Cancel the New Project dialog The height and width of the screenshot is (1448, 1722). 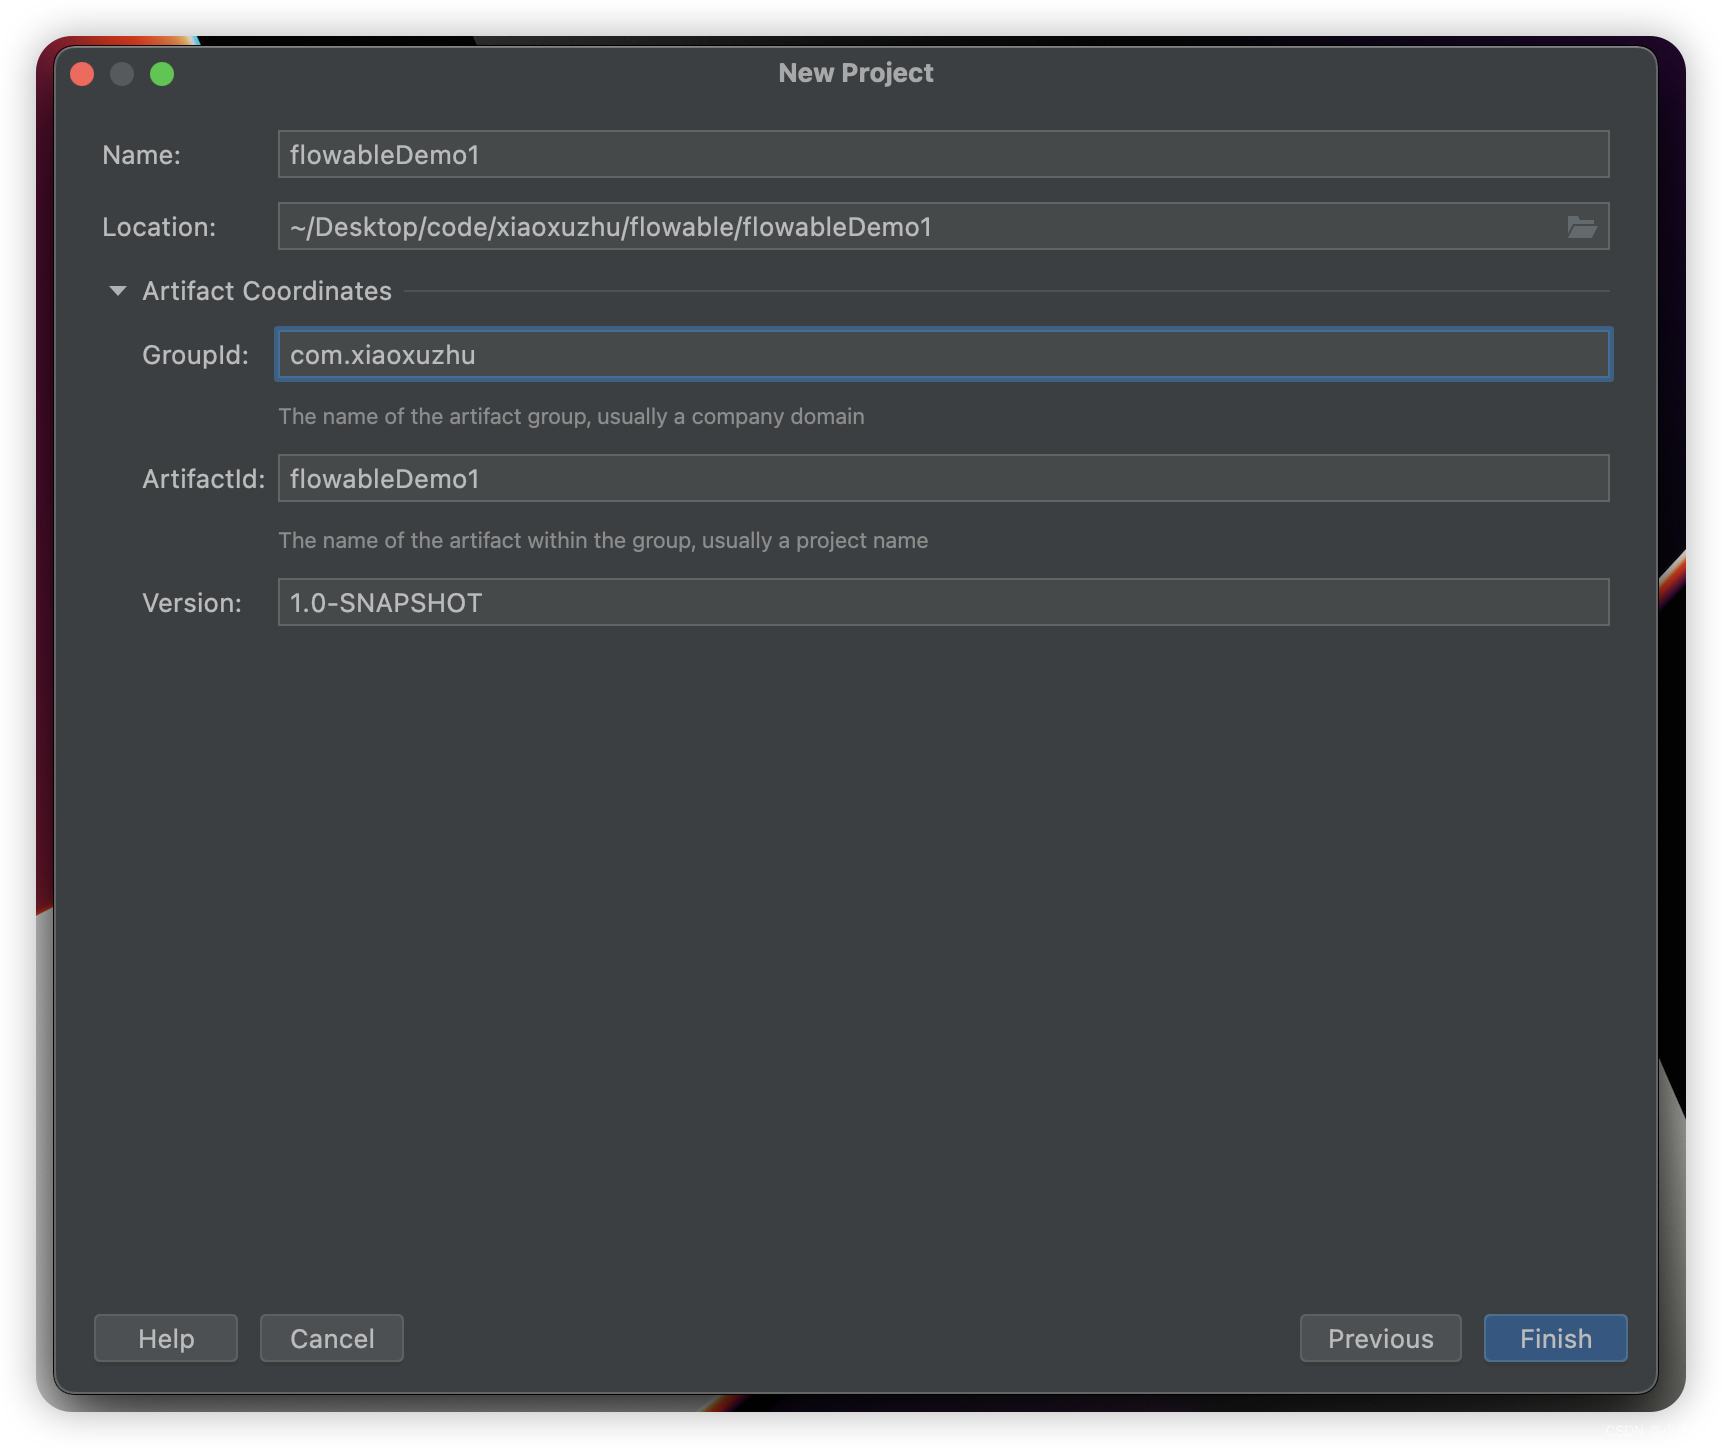tap(332, 1338)
